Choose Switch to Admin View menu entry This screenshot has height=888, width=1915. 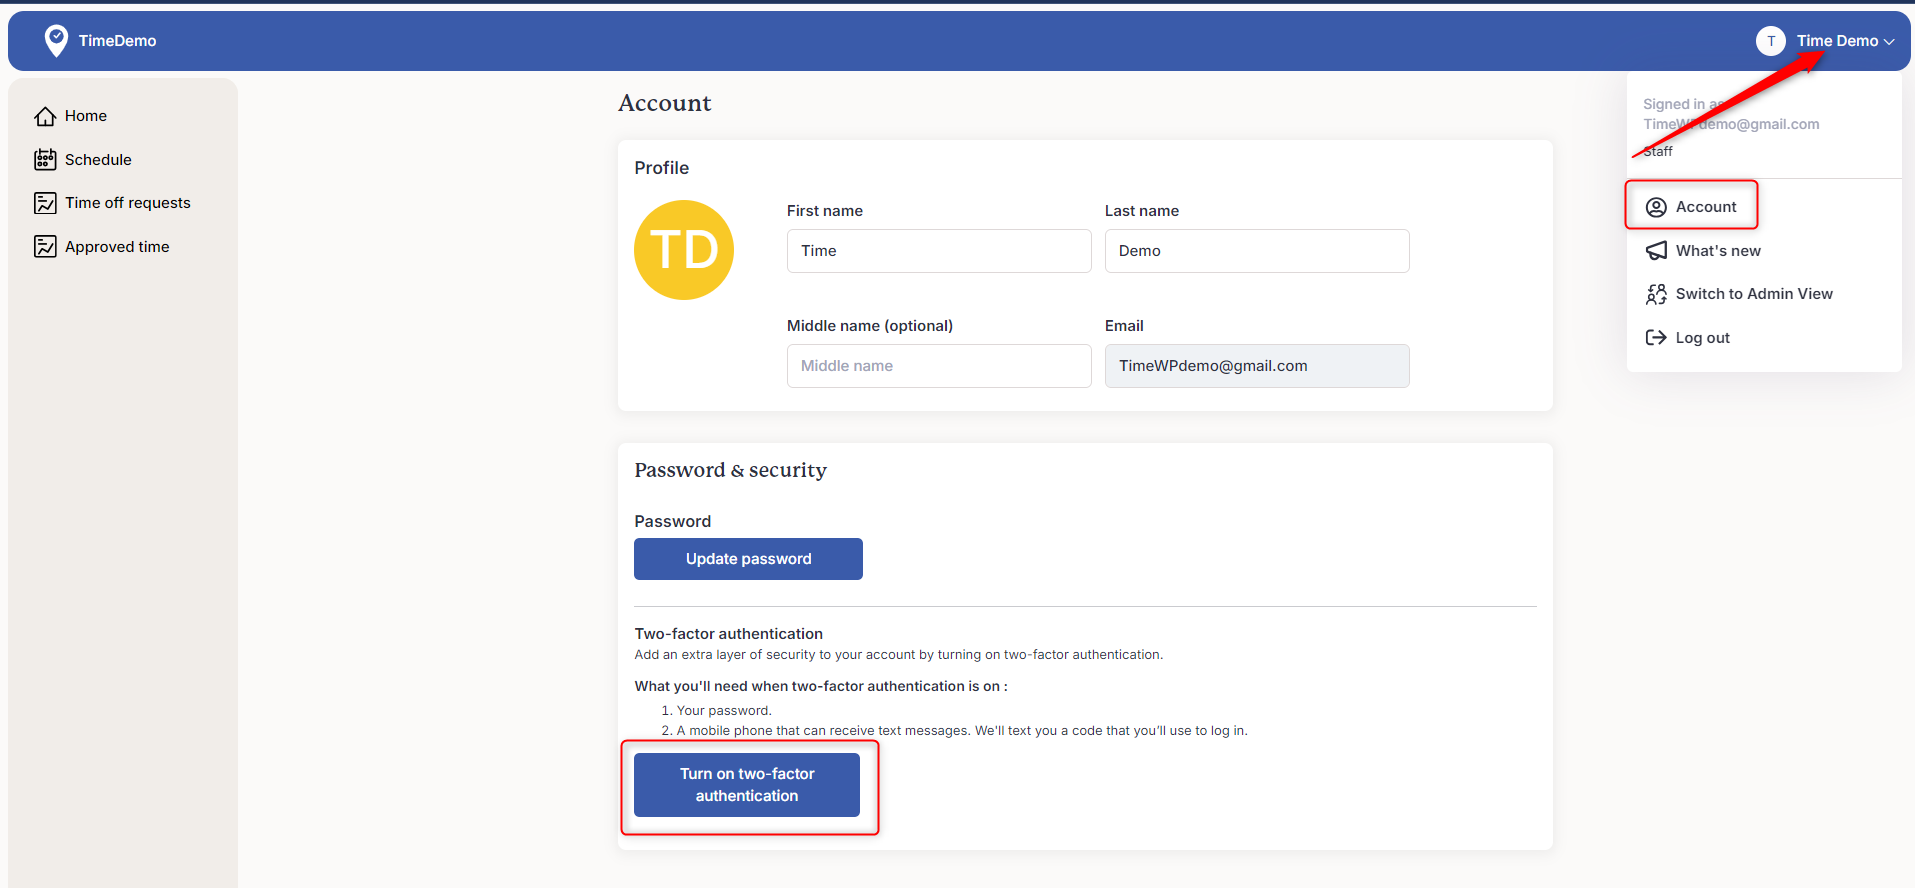click(1753, 294)
